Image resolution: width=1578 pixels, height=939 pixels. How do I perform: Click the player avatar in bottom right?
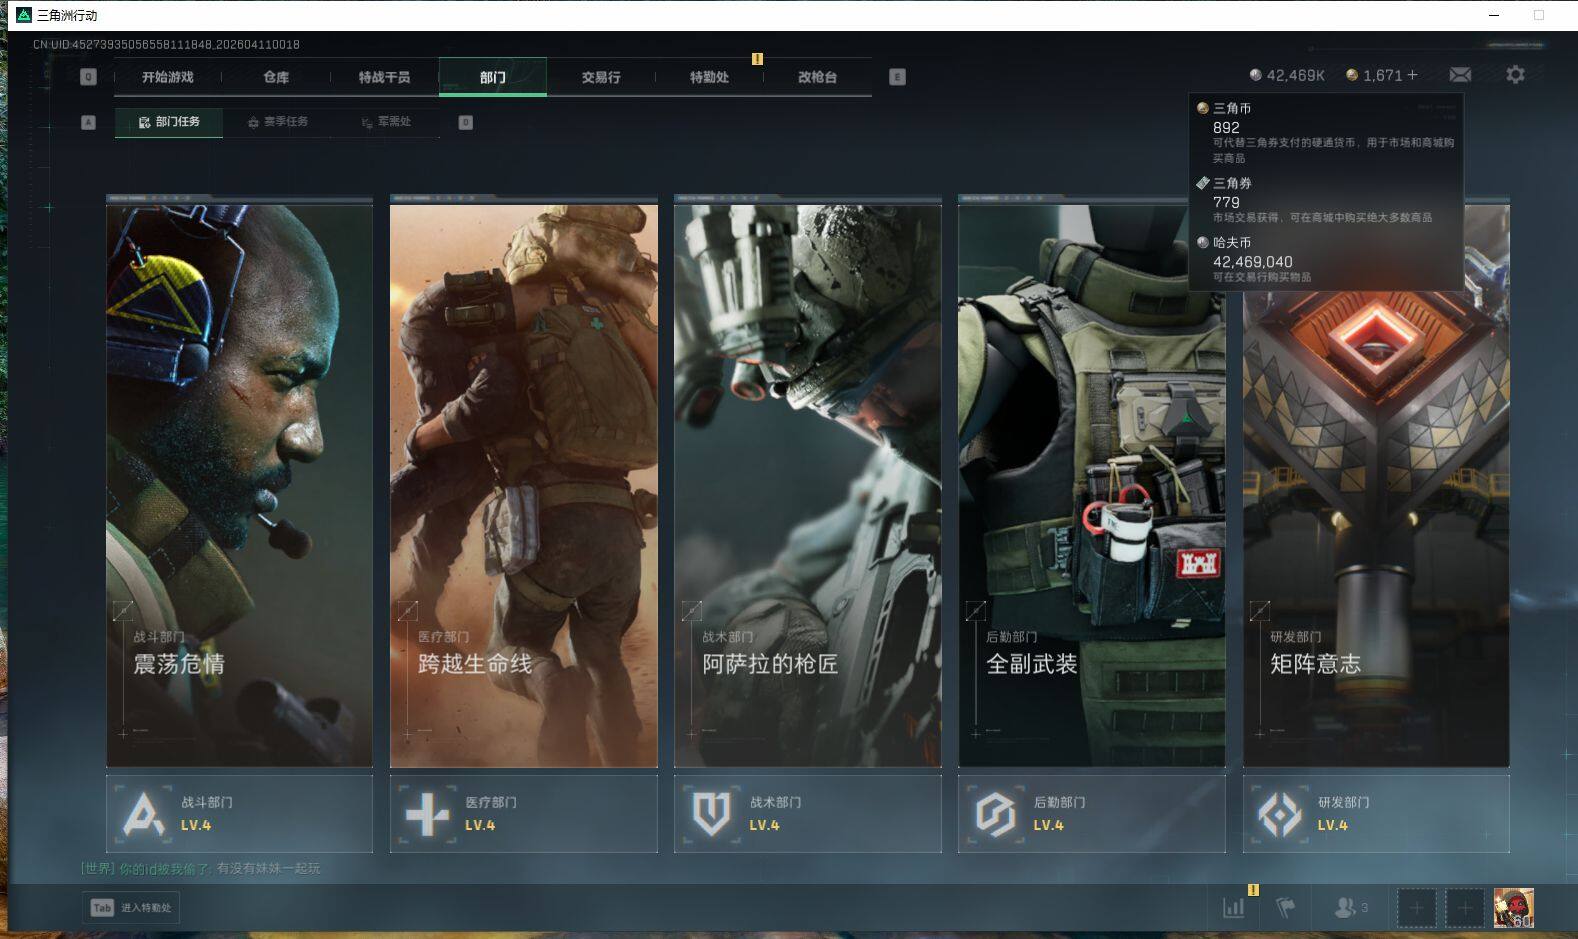tap(1513, 908)
